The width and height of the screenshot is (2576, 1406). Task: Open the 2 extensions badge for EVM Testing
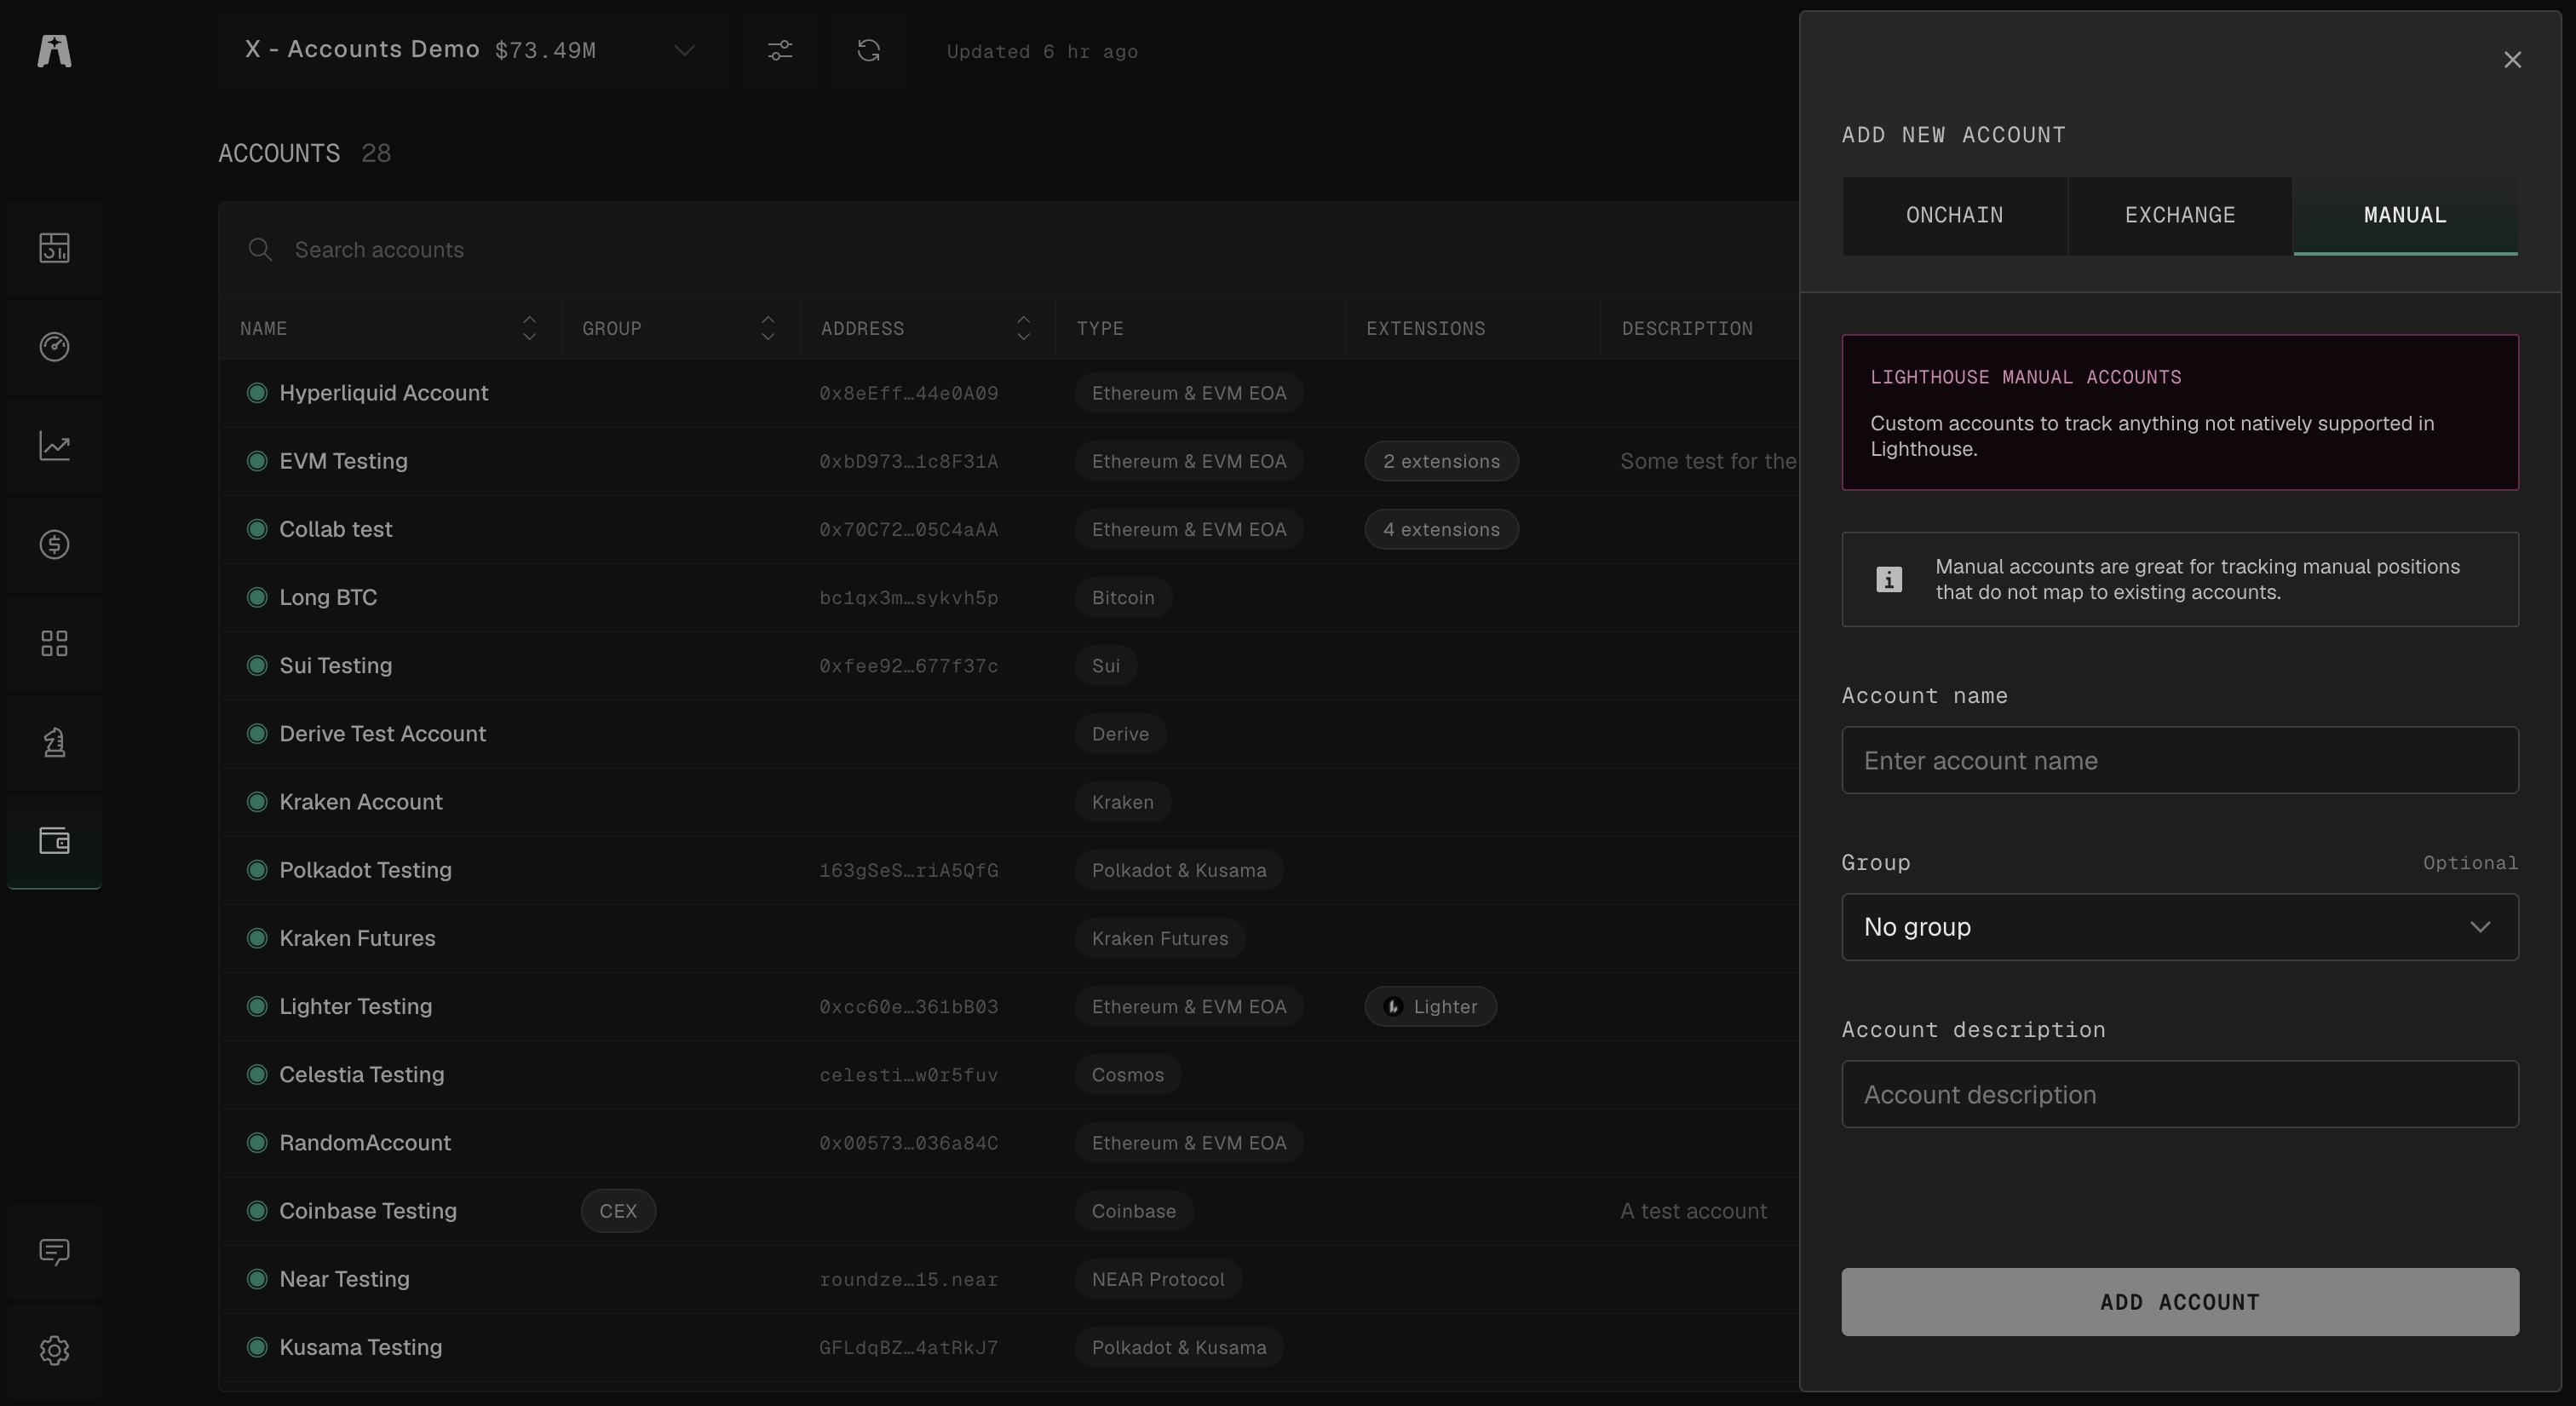(x=1442, y=462)
